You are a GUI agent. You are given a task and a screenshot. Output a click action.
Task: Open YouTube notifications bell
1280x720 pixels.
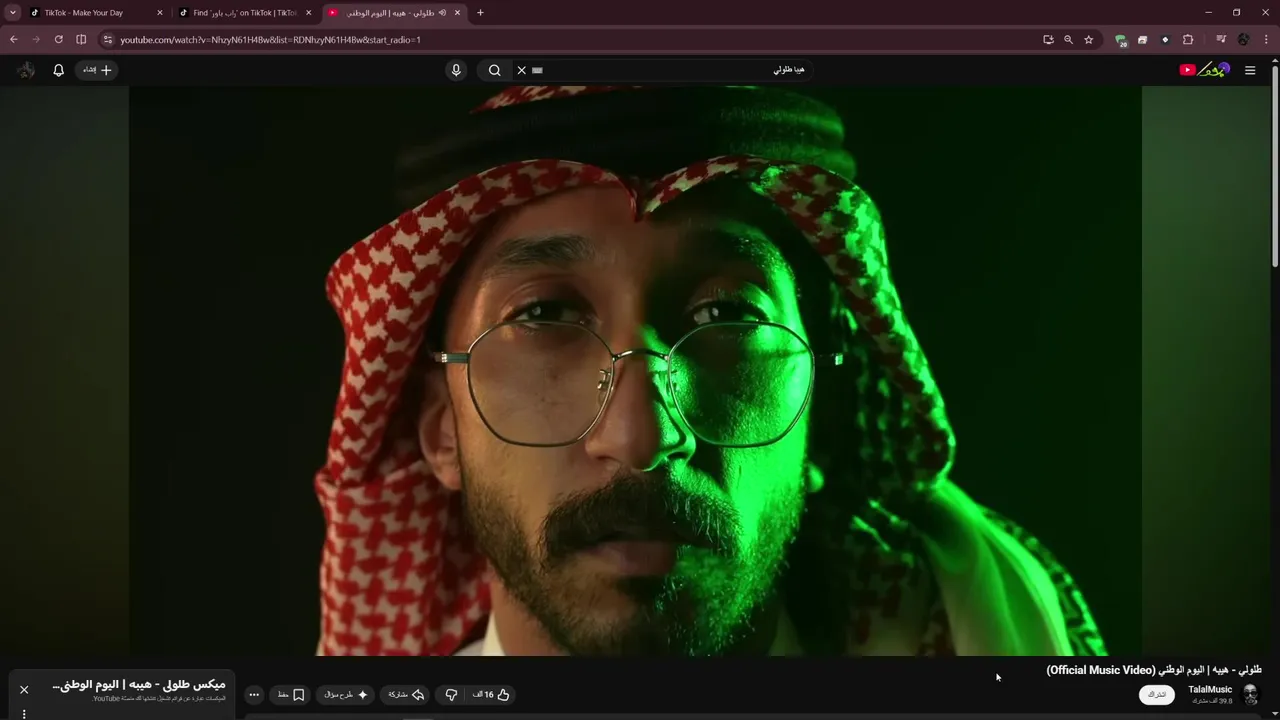[58, 70]
